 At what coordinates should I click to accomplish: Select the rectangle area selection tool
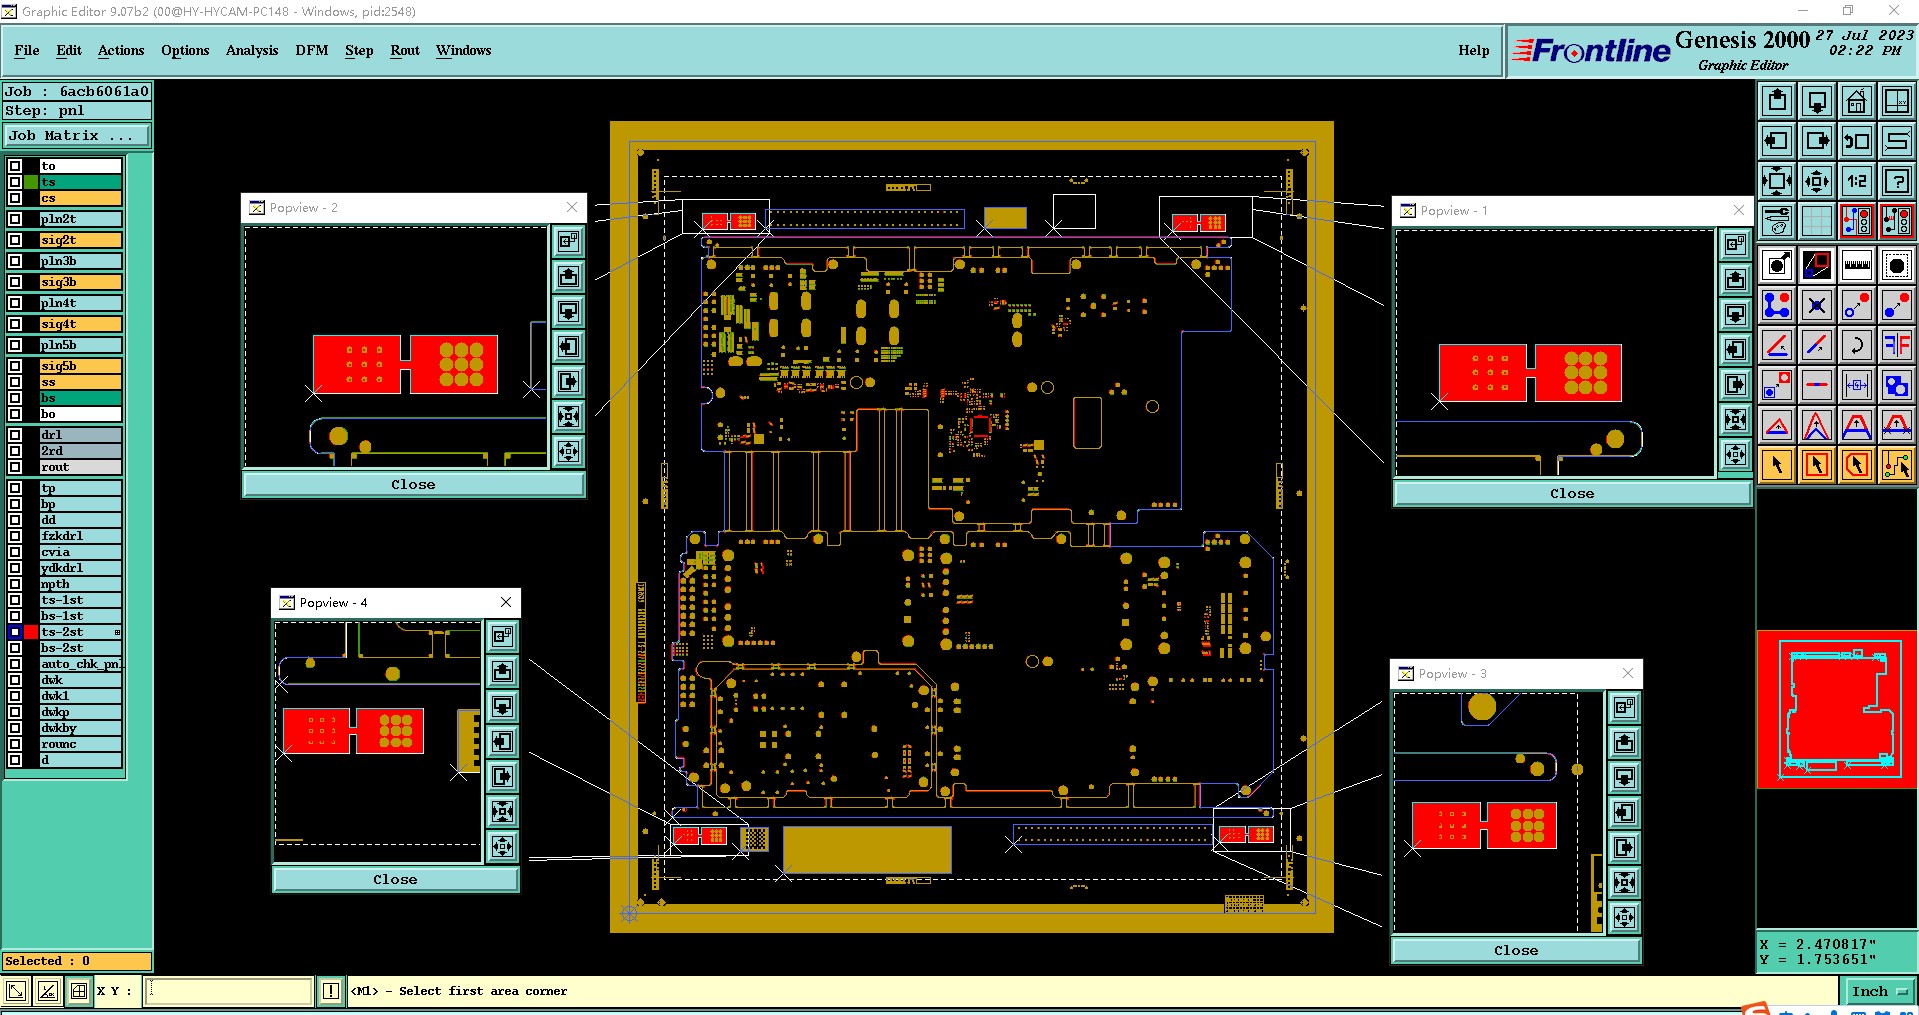tap(1817, 465)
